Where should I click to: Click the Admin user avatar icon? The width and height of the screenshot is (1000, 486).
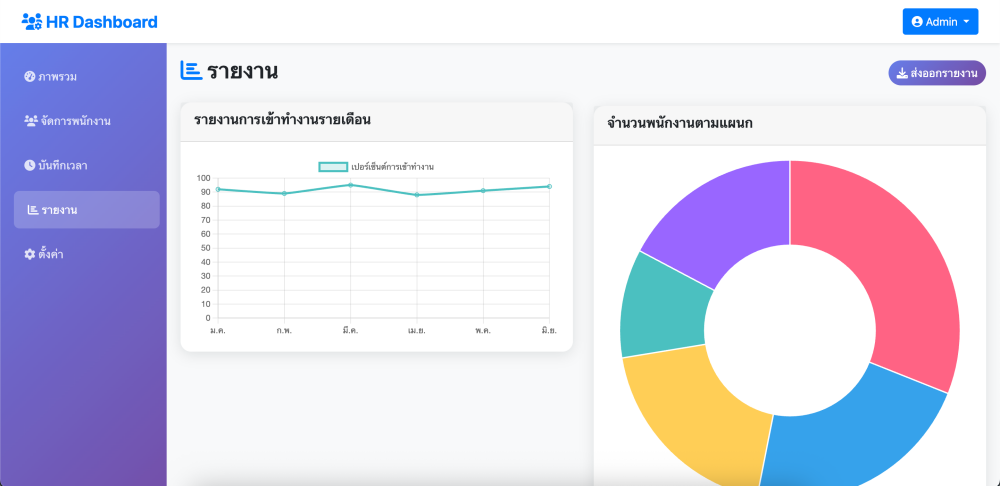pos(917,22)
